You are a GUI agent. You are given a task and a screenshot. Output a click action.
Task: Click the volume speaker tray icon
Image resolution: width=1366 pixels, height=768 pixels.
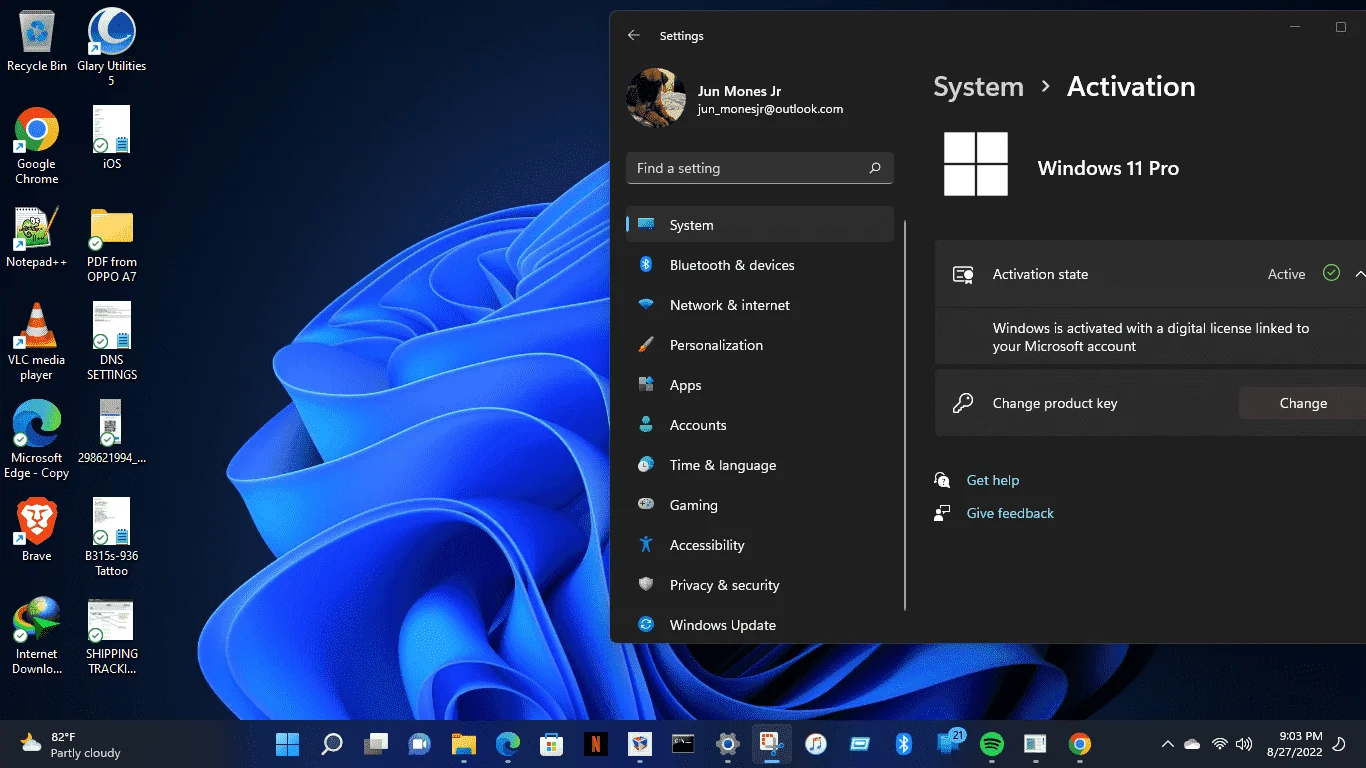[1244, 744]
